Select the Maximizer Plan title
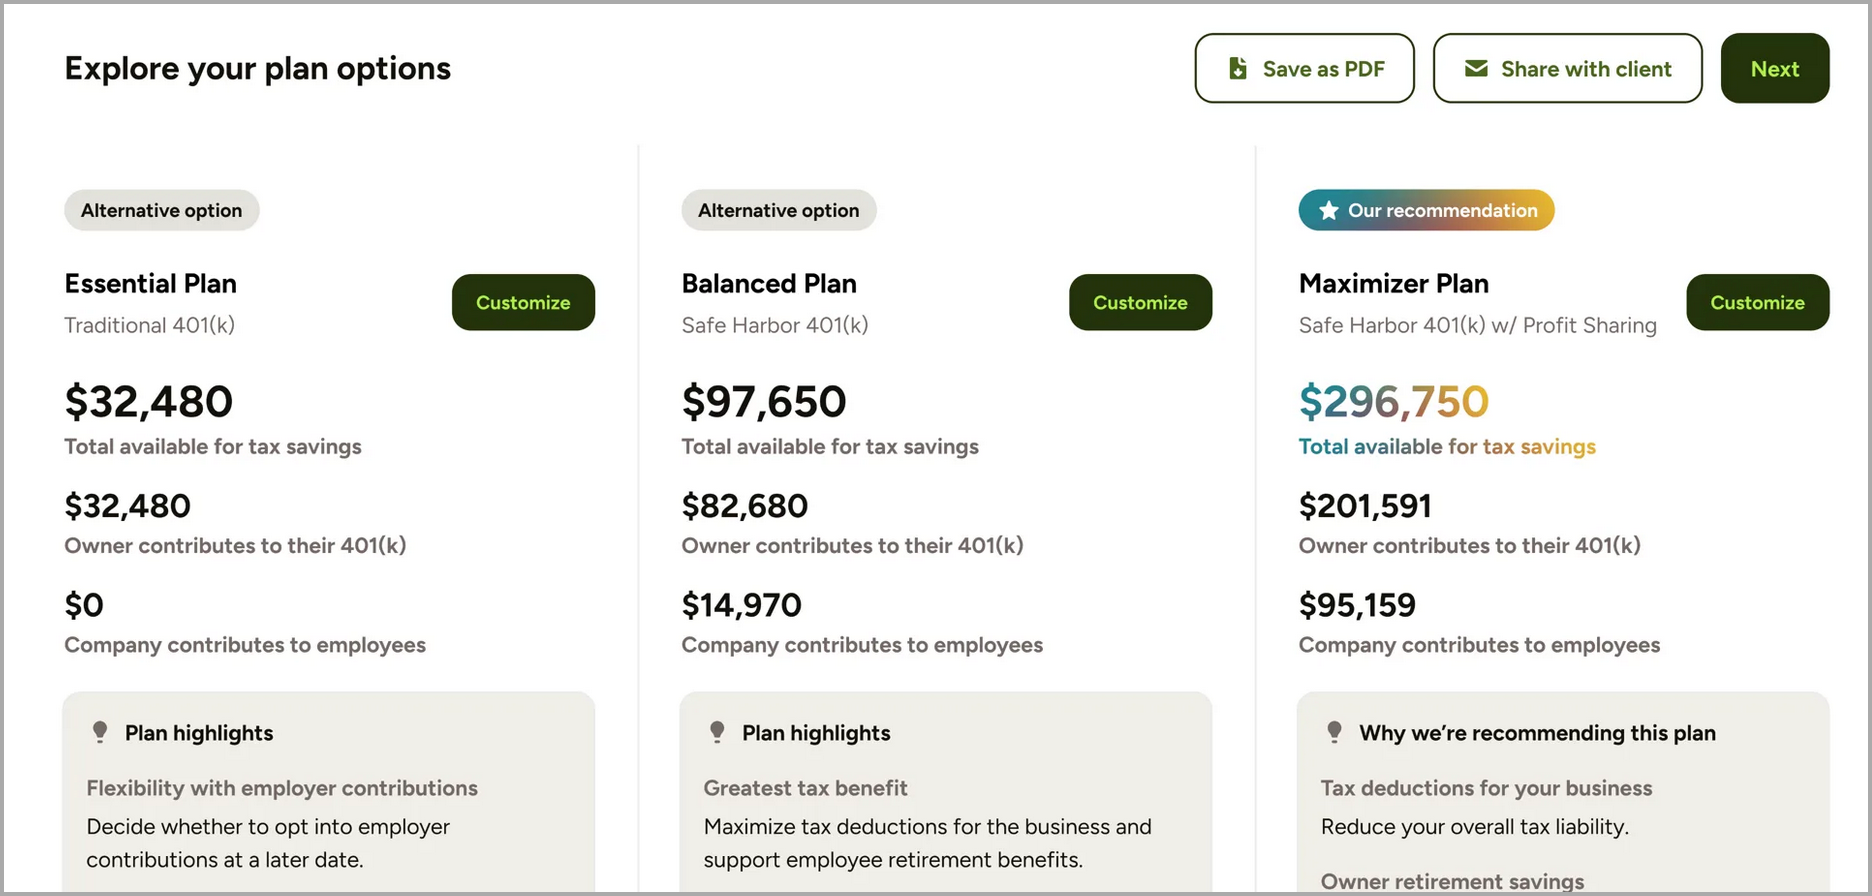Viewport: 1872px width, 896px height. (1393, 284)
